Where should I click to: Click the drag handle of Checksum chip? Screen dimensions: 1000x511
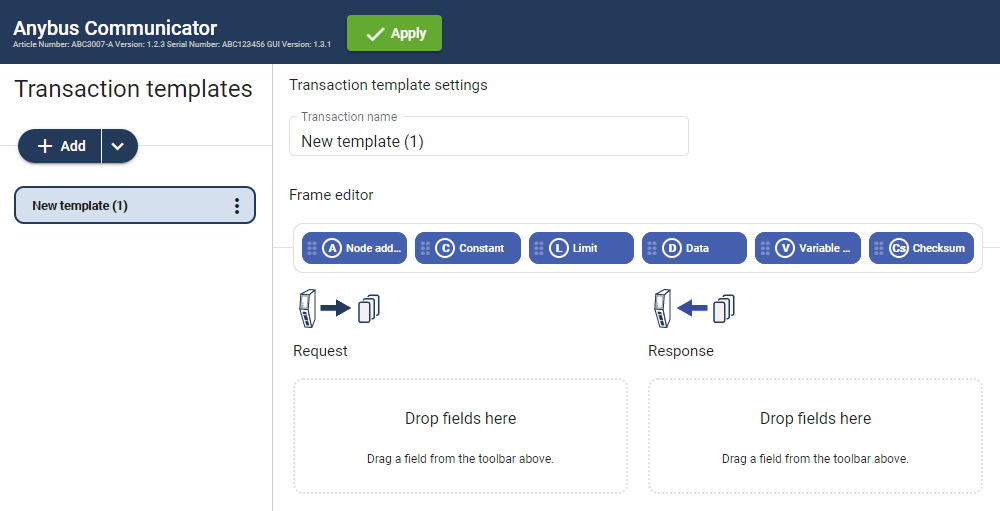click(x=879, y=248)
